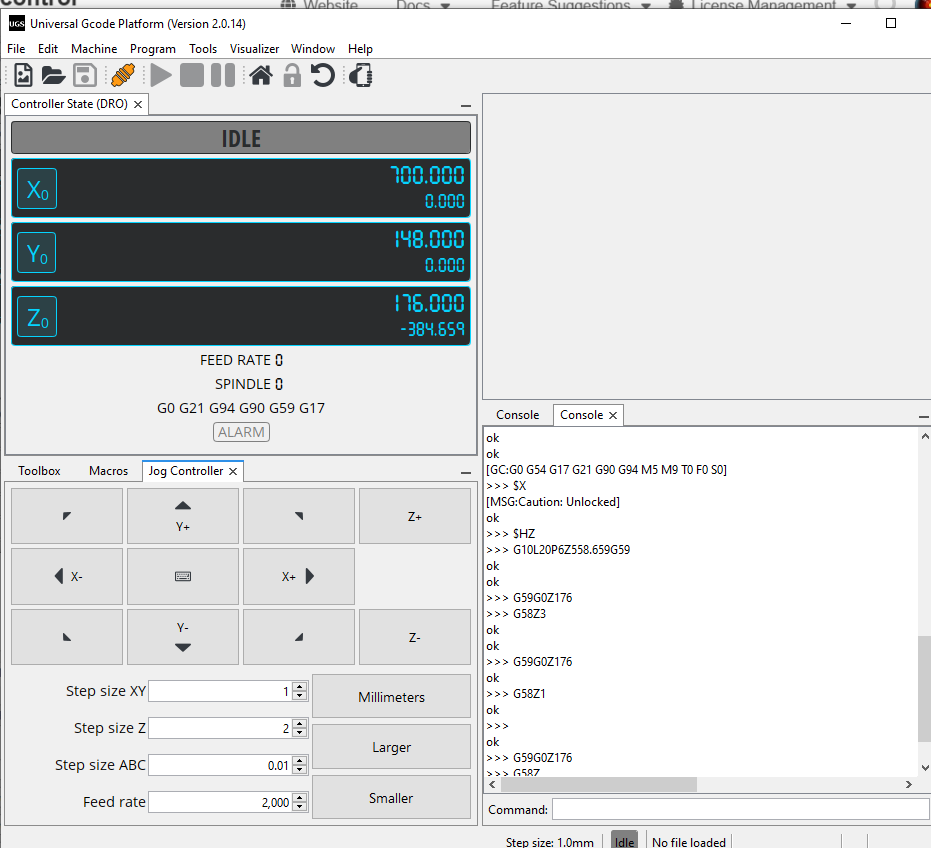The width and height of the screenshot is (931, 848).
Task: Increase Step size XY spinner up arrow
Action: point(300,686)
